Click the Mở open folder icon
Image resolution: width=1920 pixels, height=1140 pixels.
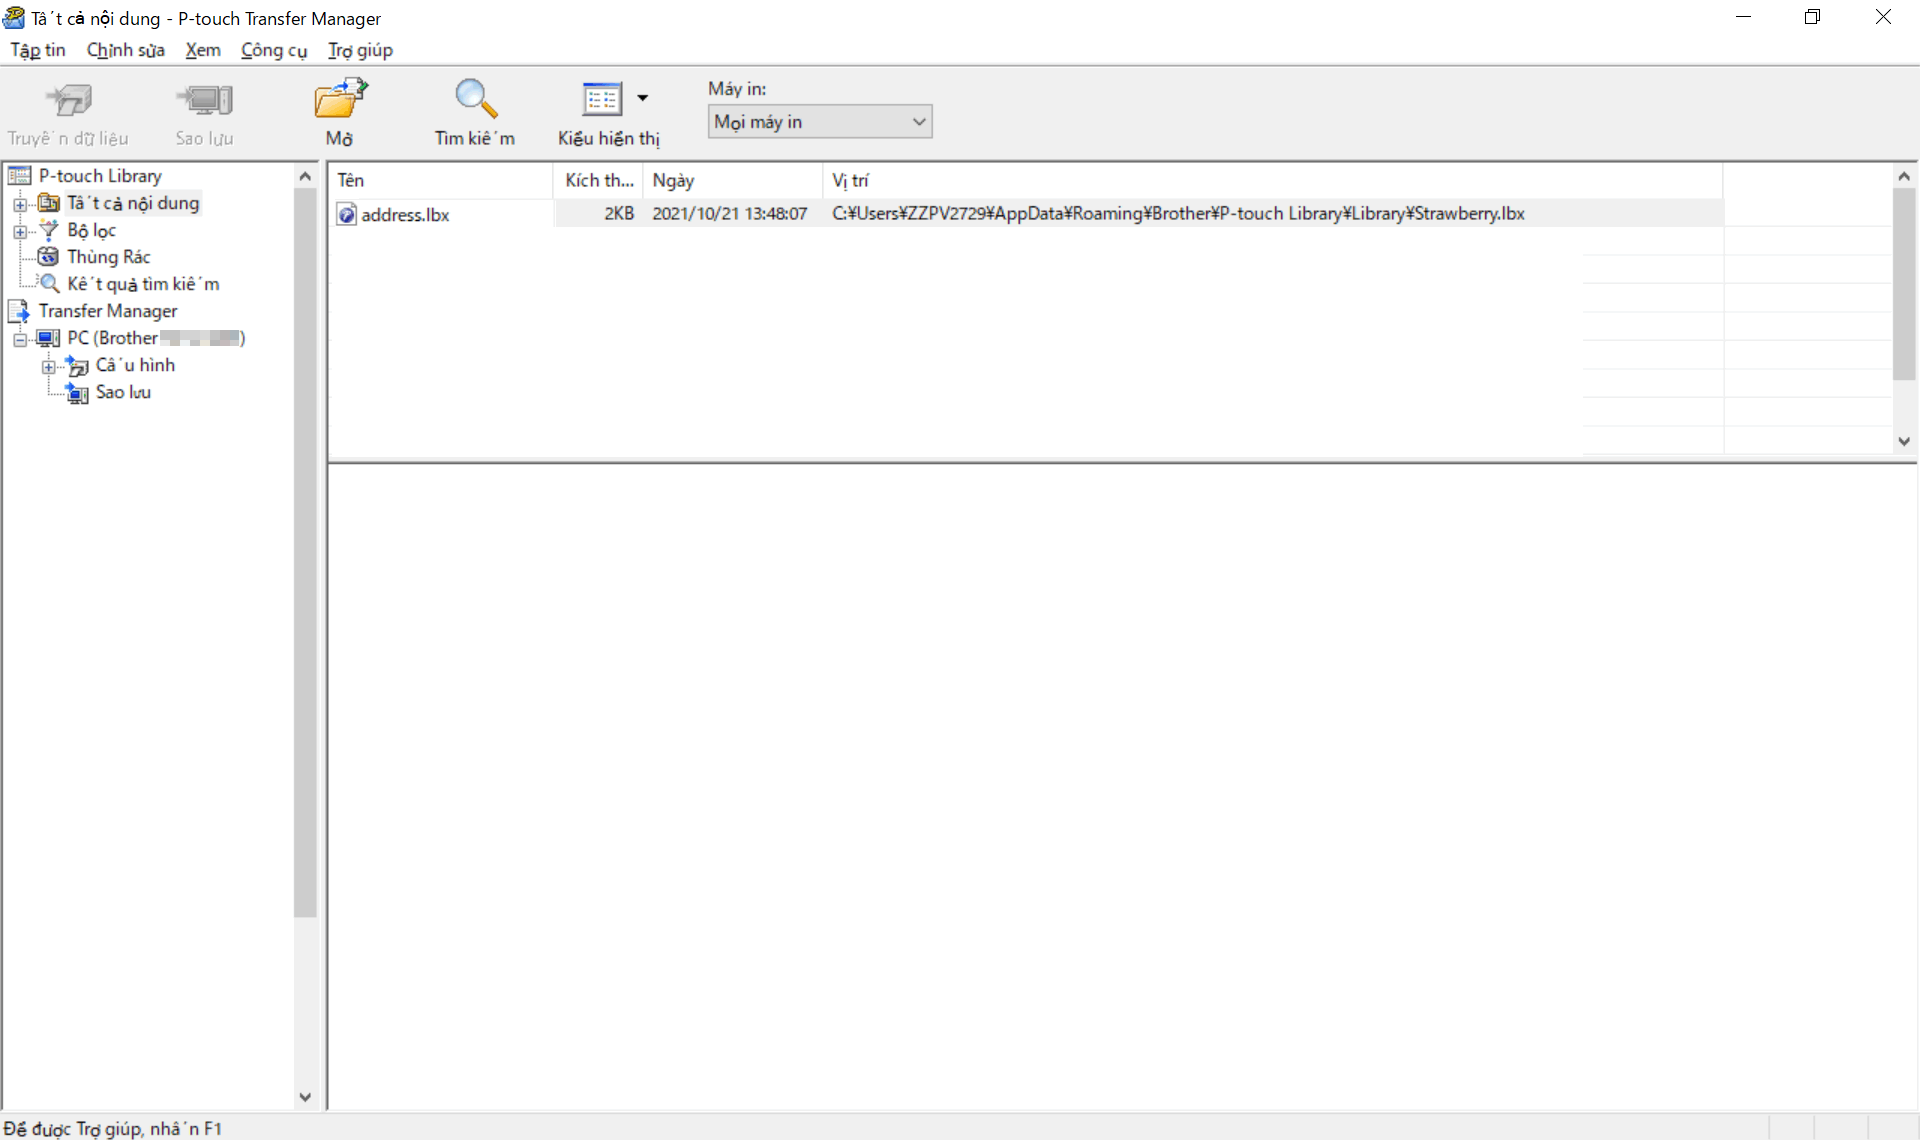[x=340, y=101]
